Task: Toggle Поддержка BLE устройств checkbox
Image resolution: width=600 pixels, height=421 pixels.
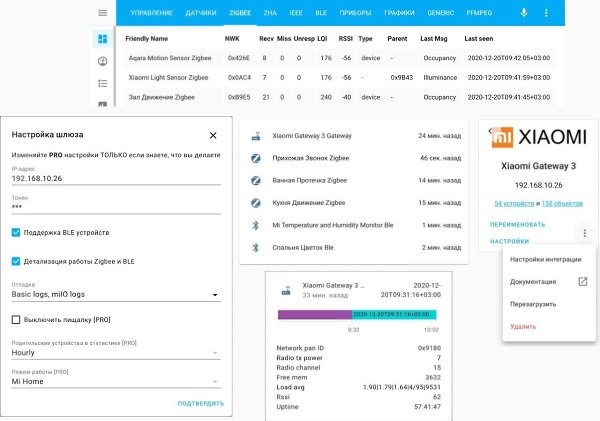Action: (16, 232)
